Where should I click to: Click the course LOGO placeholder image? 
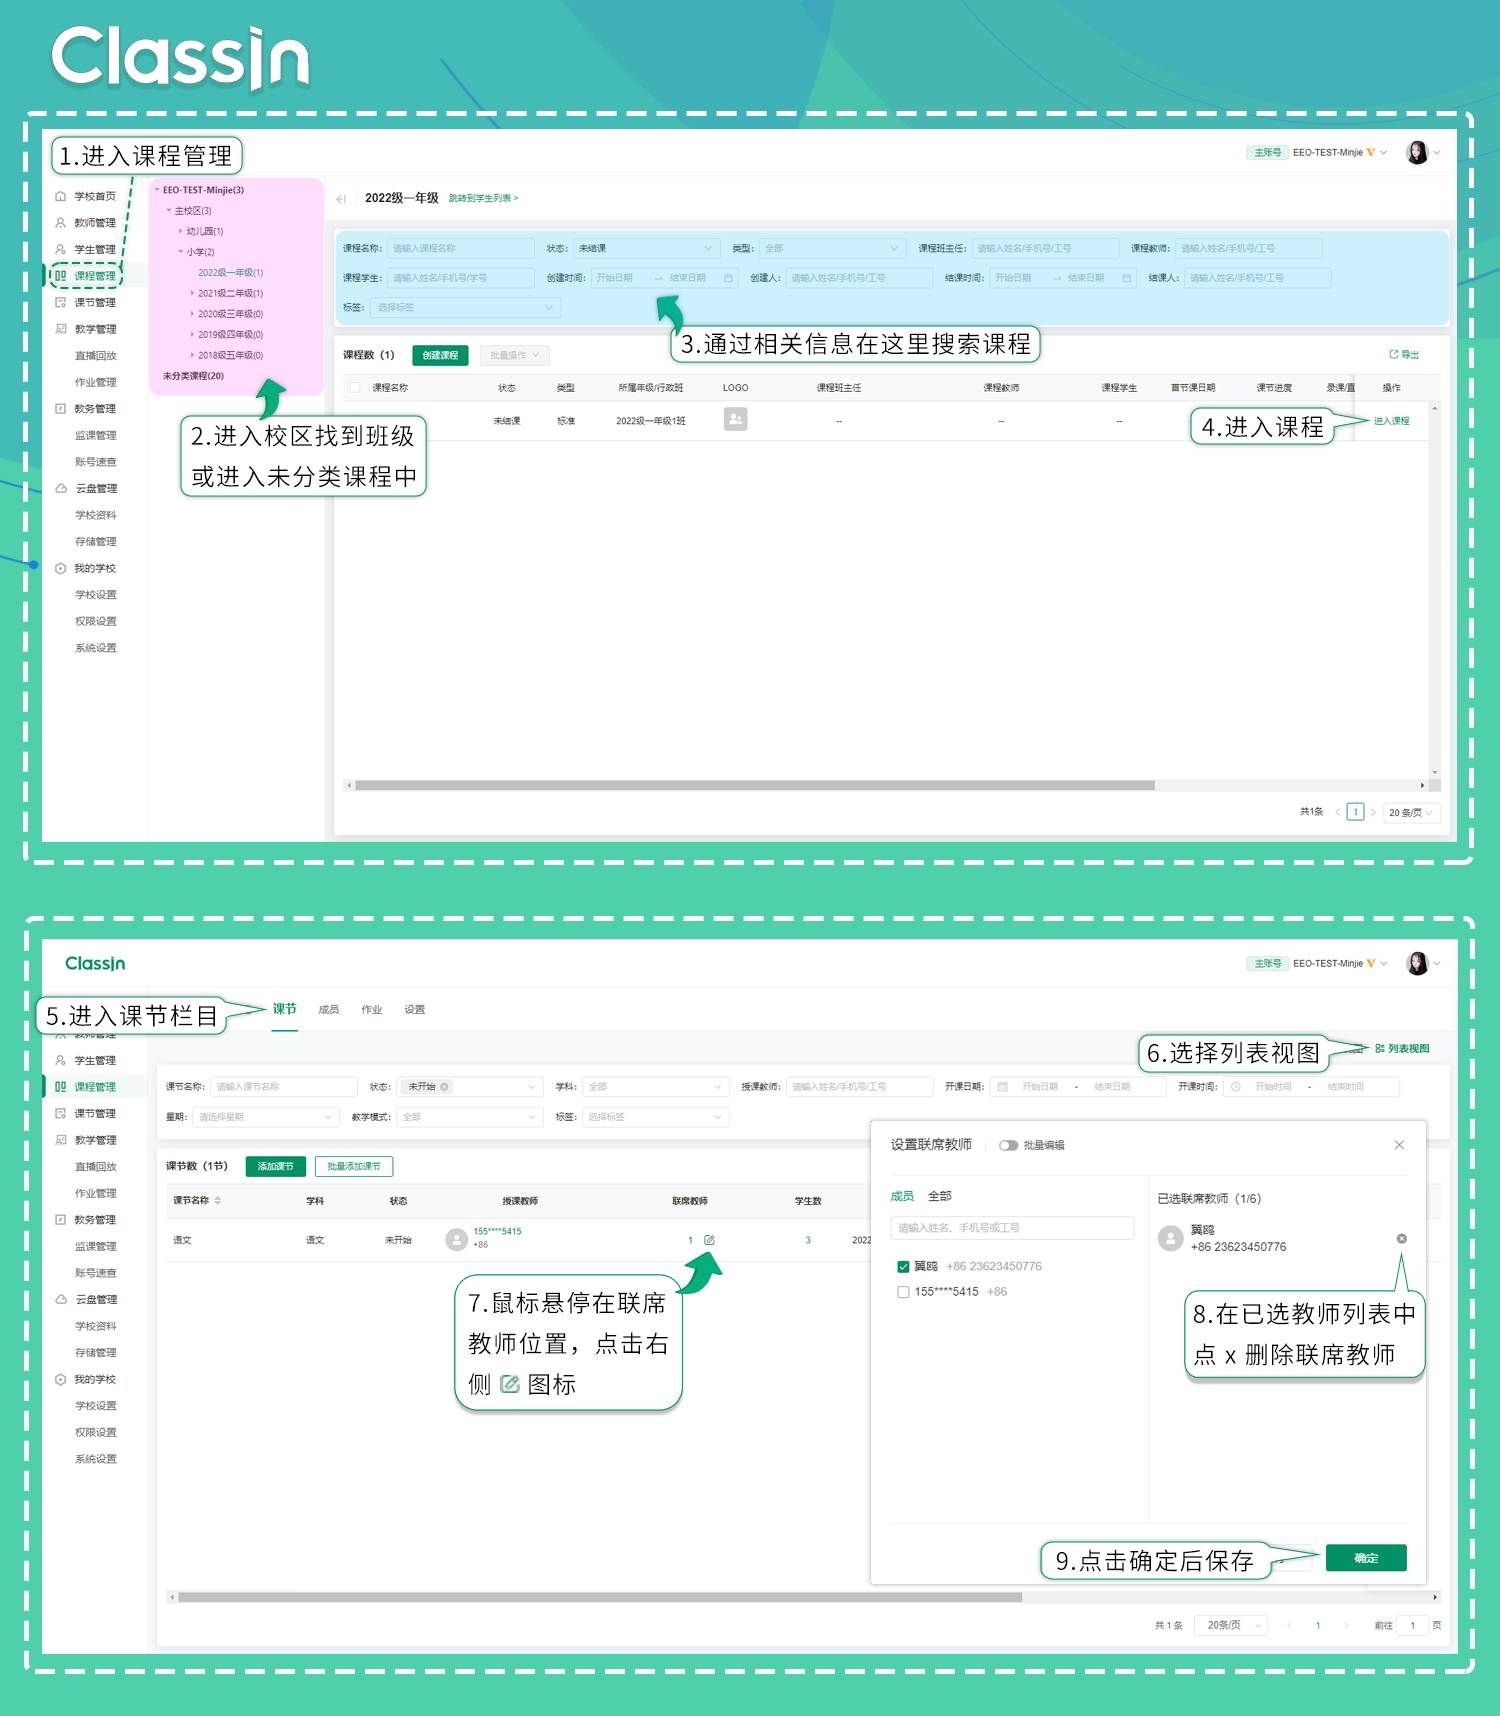point(735,419)
